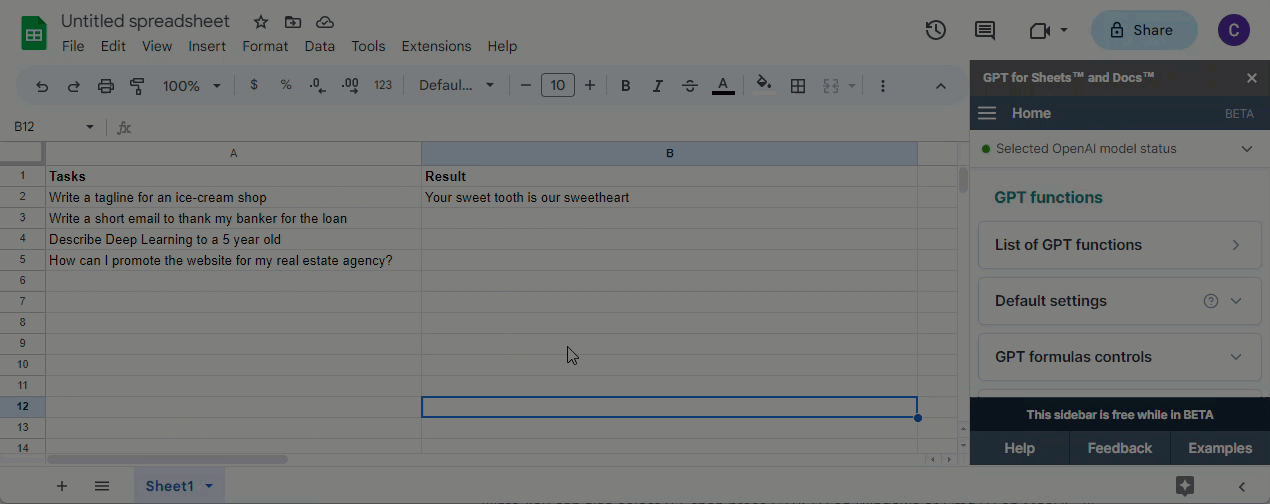Open the text color picker
The image size is (1270, 504).
pos(723,86)
